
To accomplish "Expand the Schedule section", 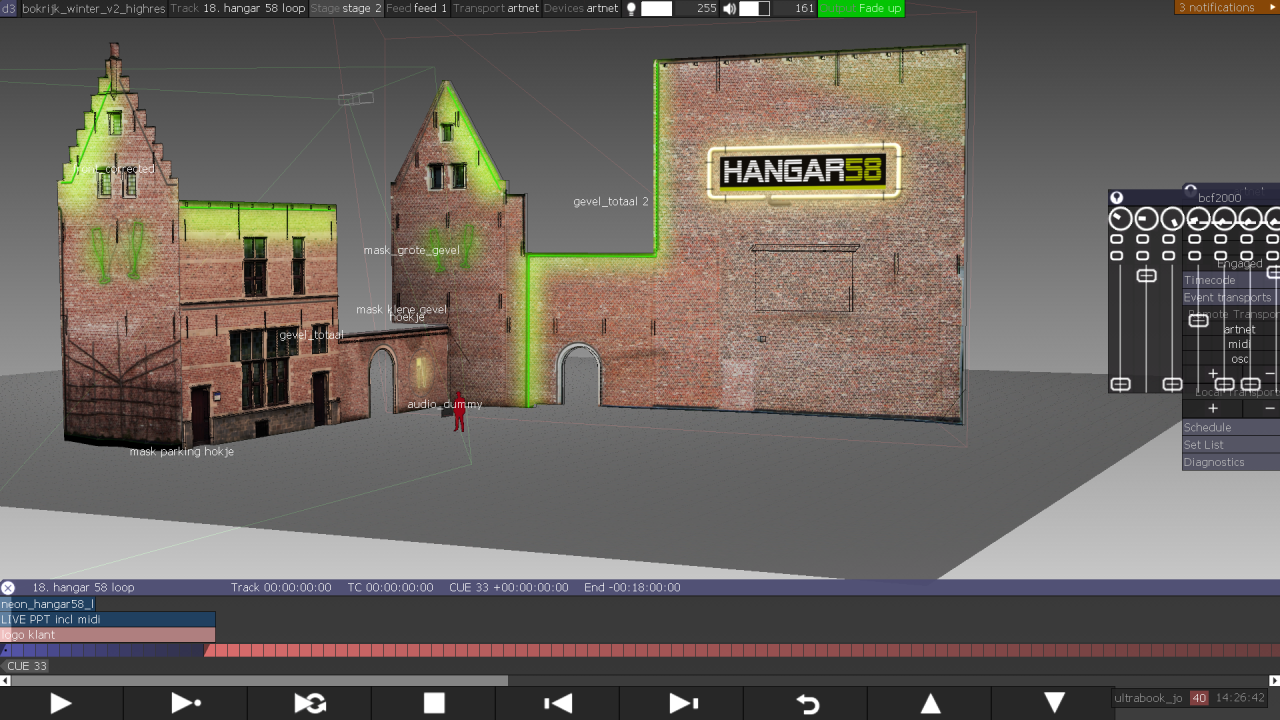I will tap(1231, 427).
